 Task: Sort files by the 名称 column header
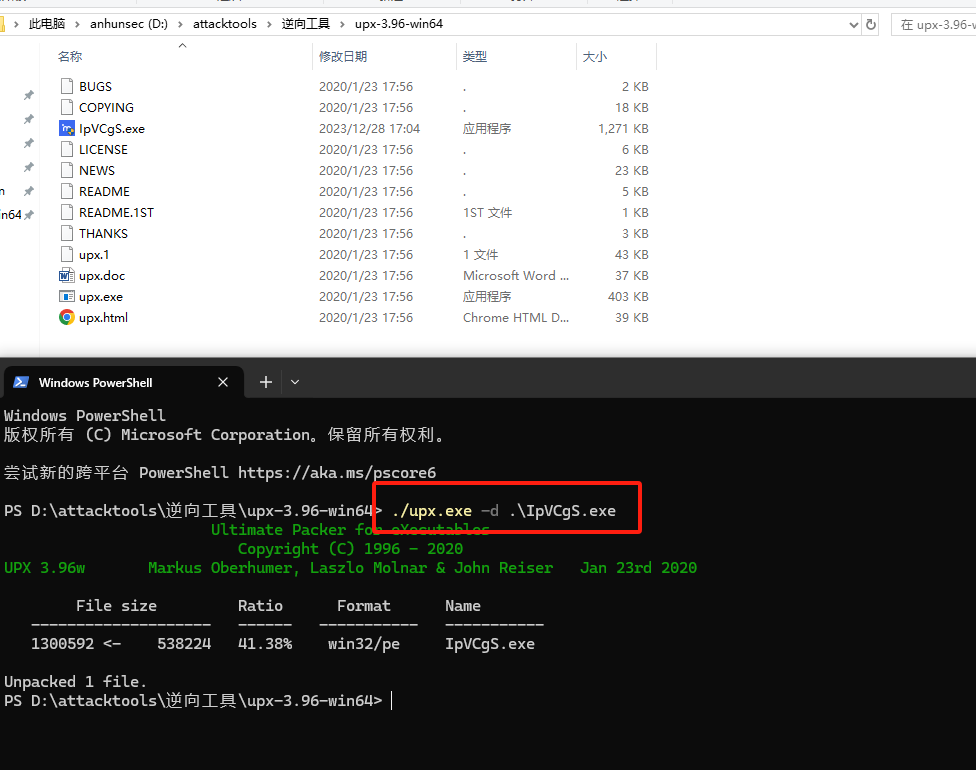(70, 57)
